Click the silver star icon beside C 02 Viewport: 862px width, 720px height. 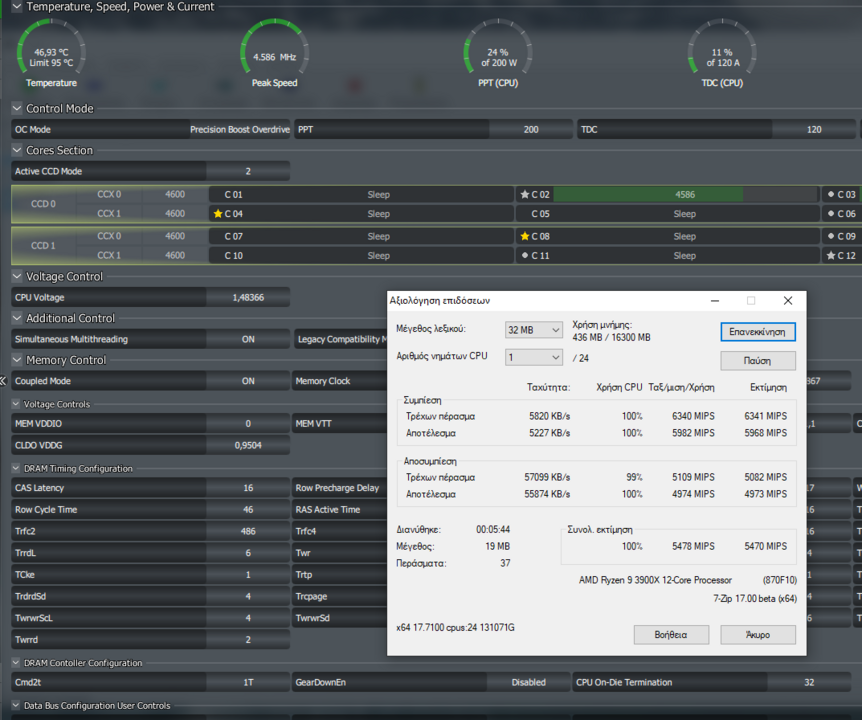point(524,195)
